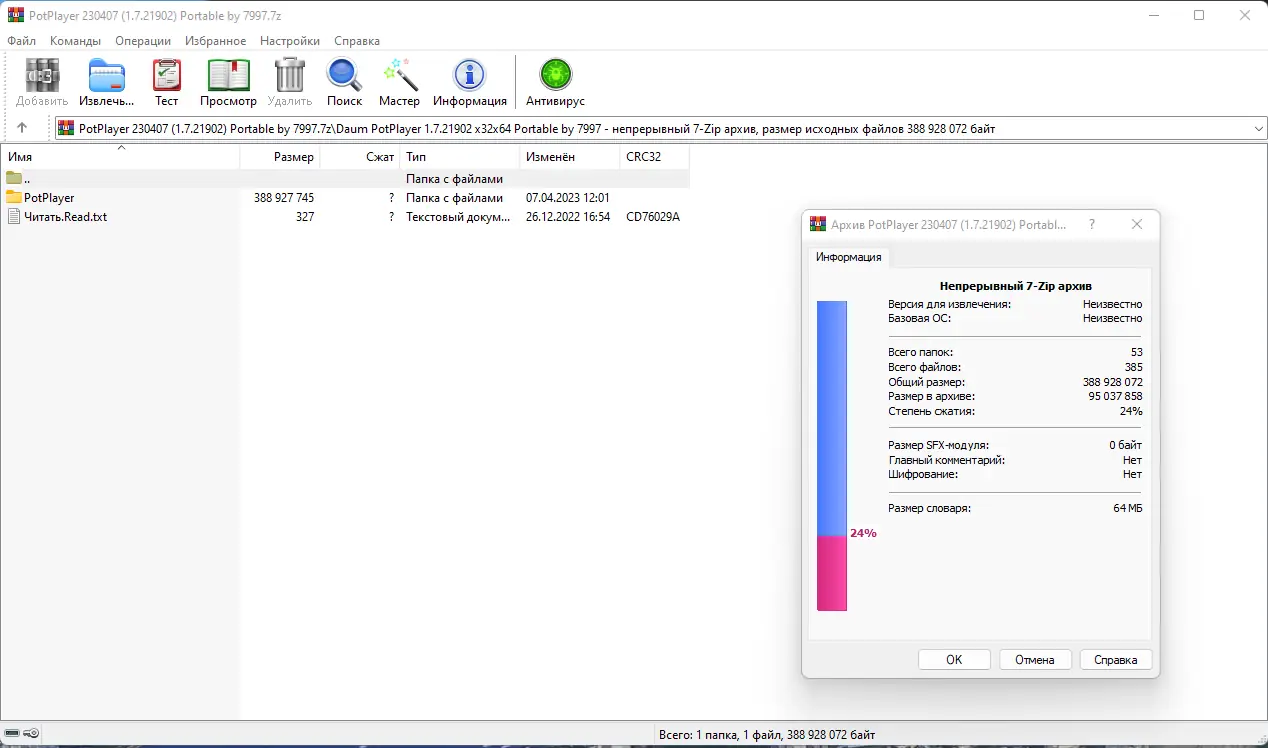Open the Настройки menu
The height and width of the screenshot is (748, 1268).
(x=289, y=41)
